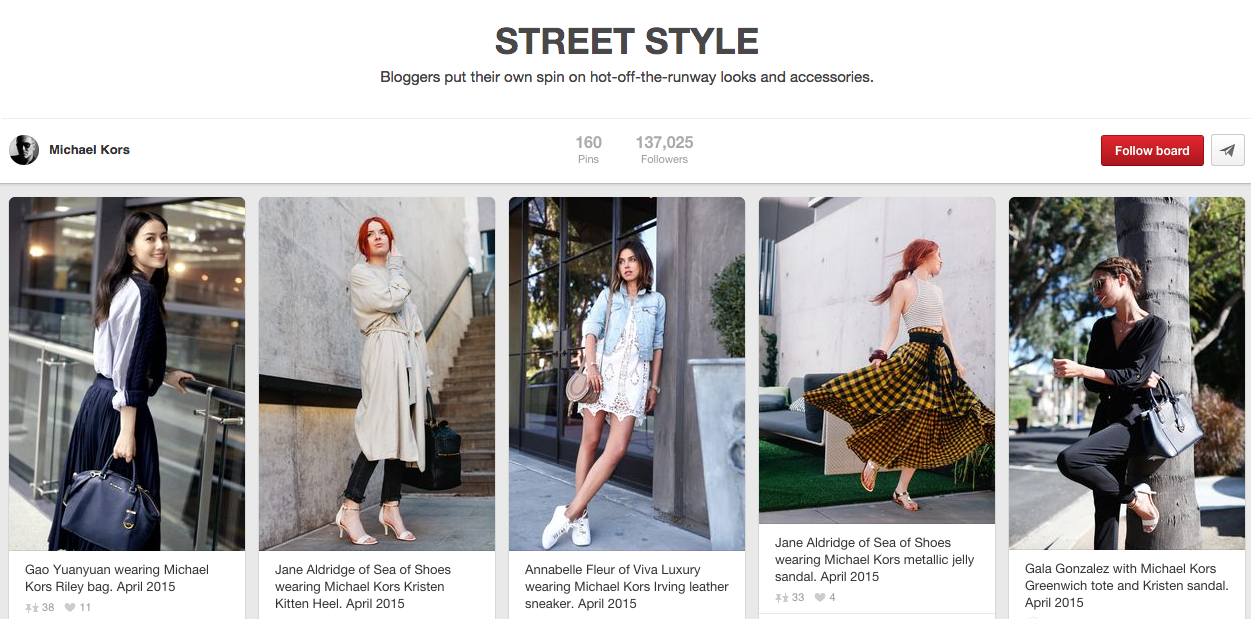Open Annabelle Fleur denim jacket photo
The image size is (1251, 619).
(627, 374)
